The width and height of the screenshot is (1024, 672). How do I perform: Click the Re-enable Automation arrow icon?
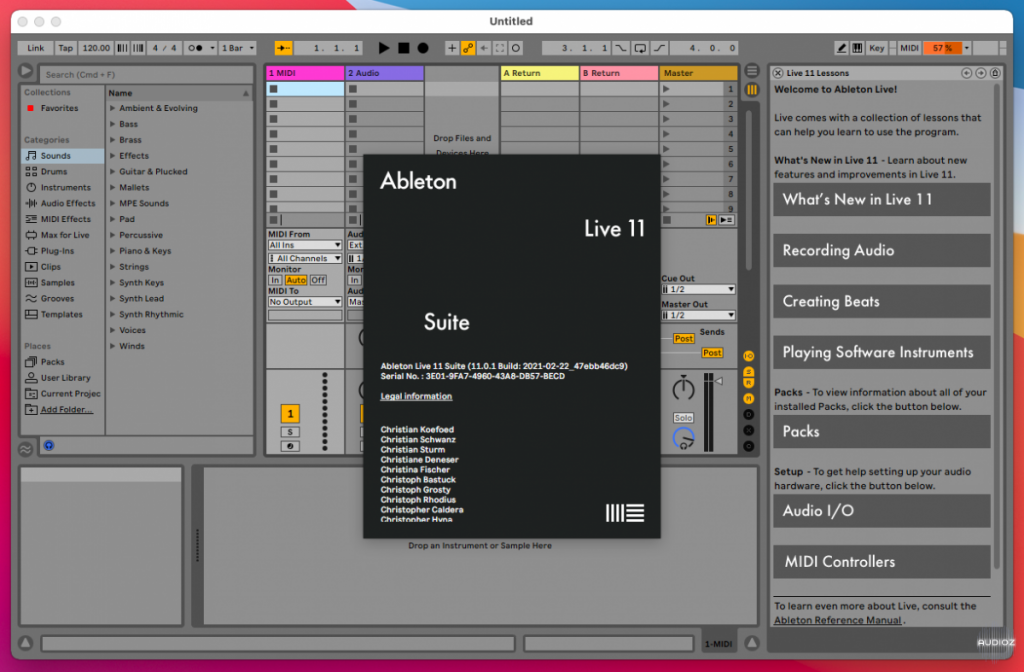[484, 48]
